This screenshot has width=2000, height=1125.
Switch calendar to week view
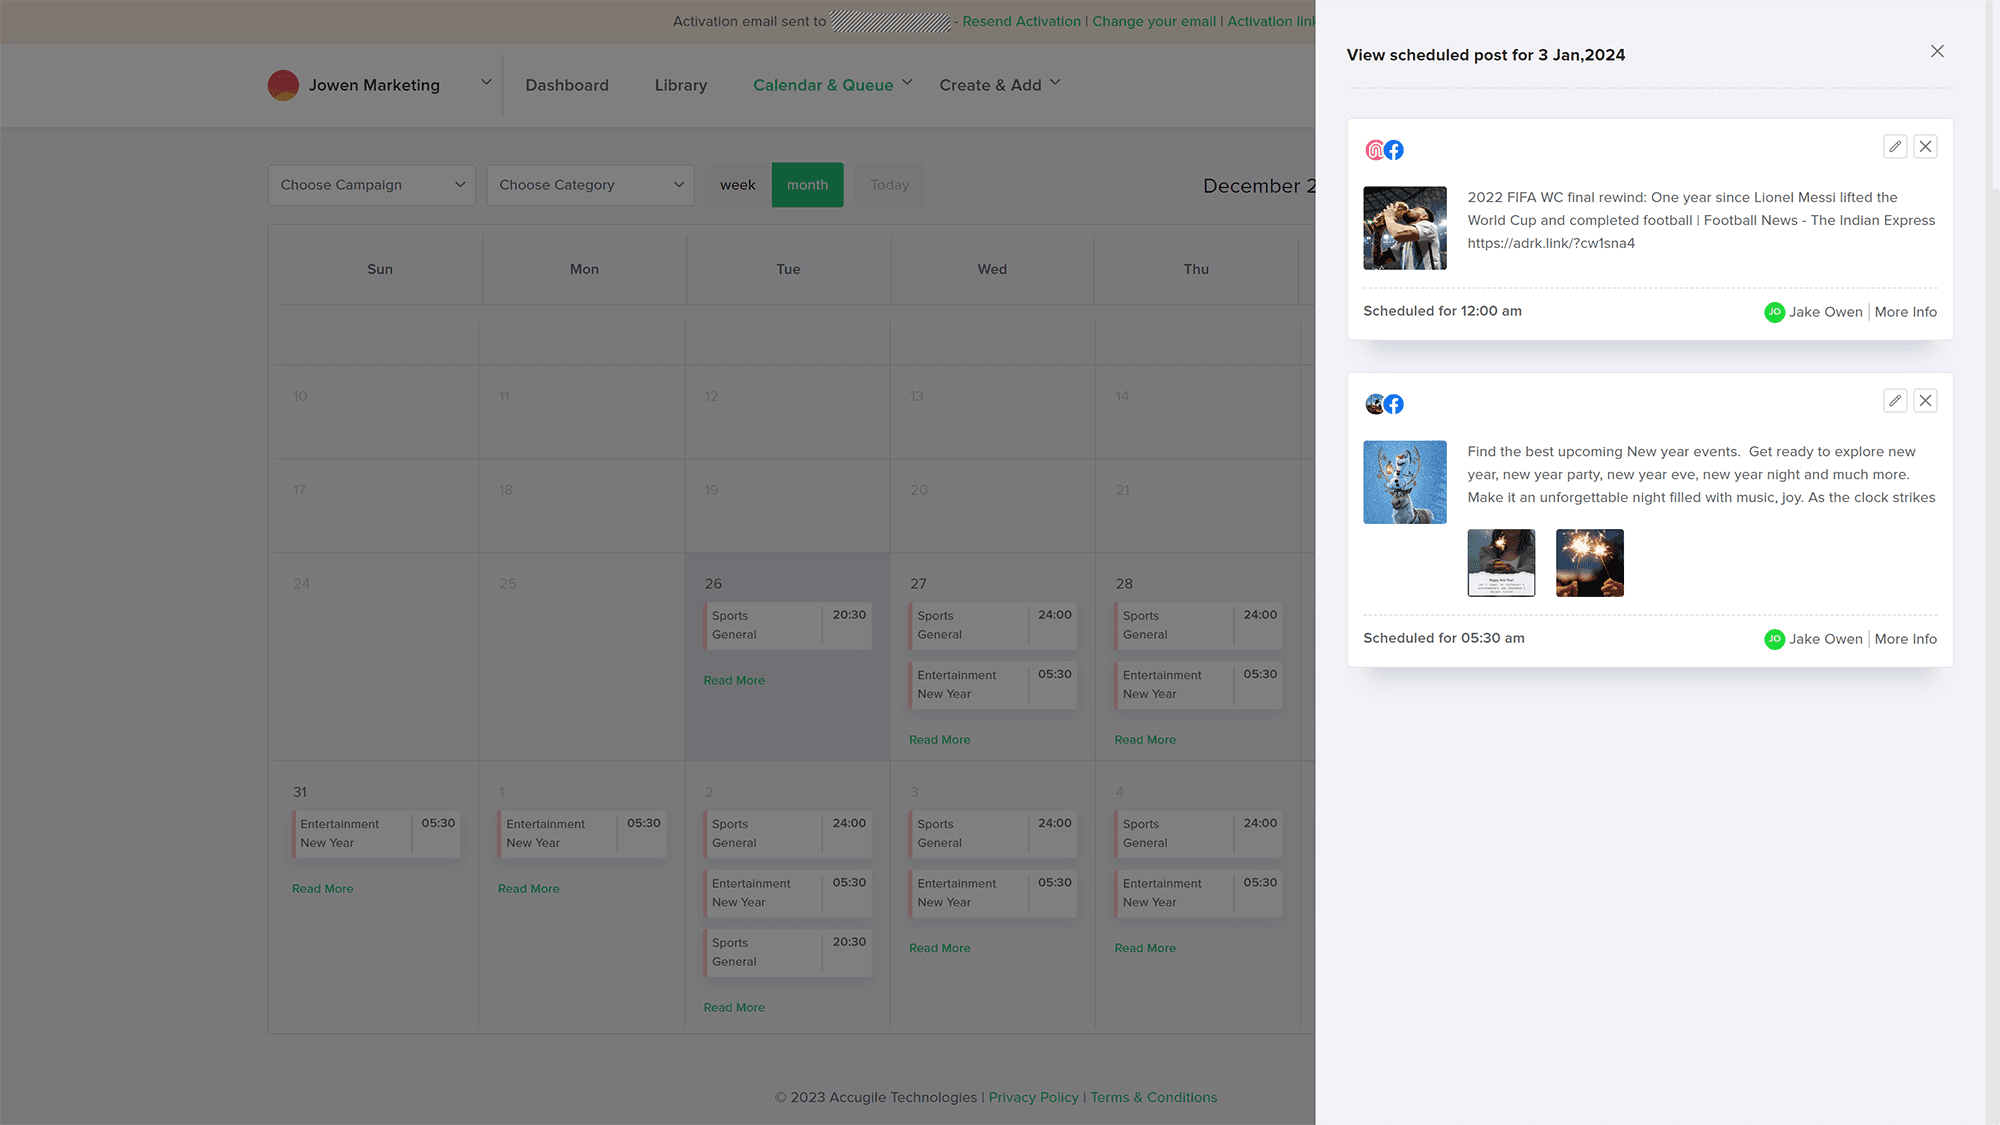coord(738,185)
